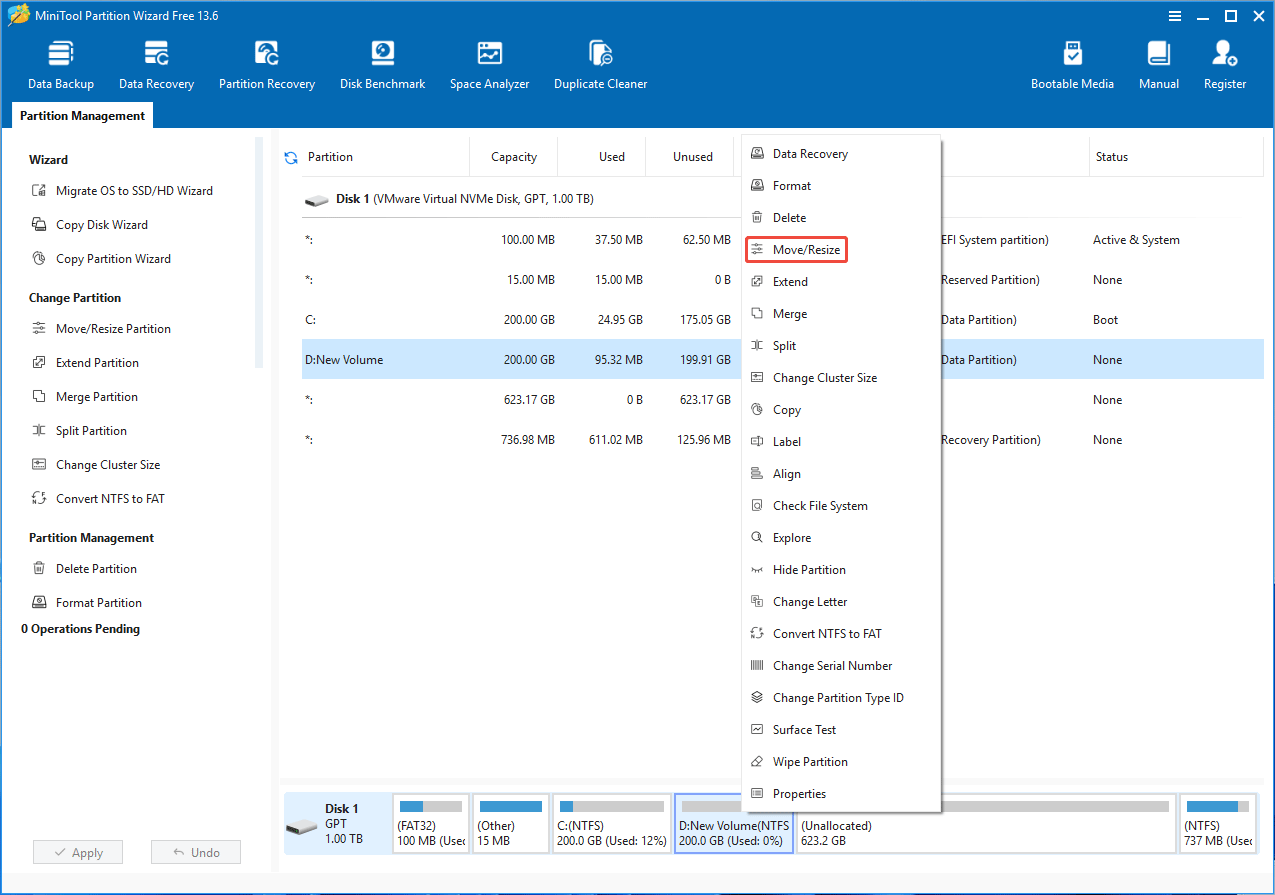Choose Format Partition in sidebar
Viewport: 1275px width, 895px height.
coord(87,603)
